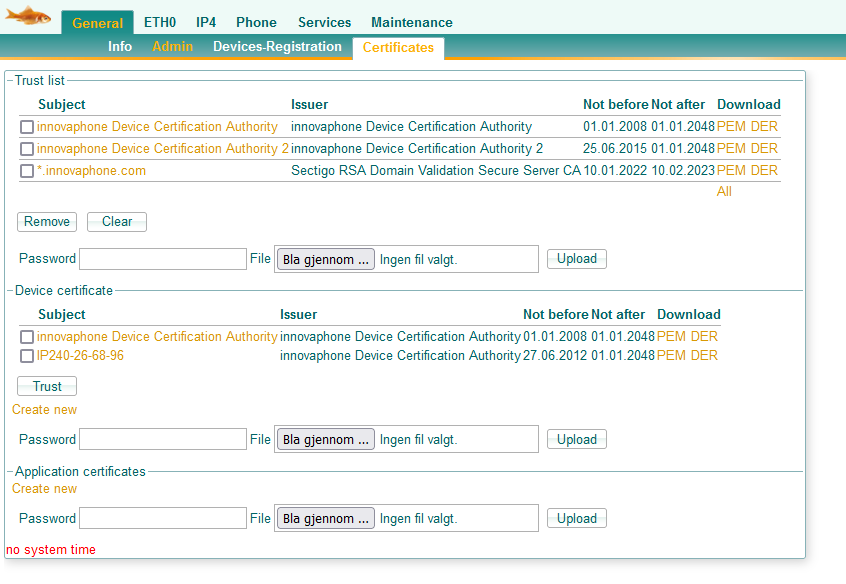Open innovaphone Device Certification Authority 2 link
Screen dimensions: 846x584
(x=163, y=148)
